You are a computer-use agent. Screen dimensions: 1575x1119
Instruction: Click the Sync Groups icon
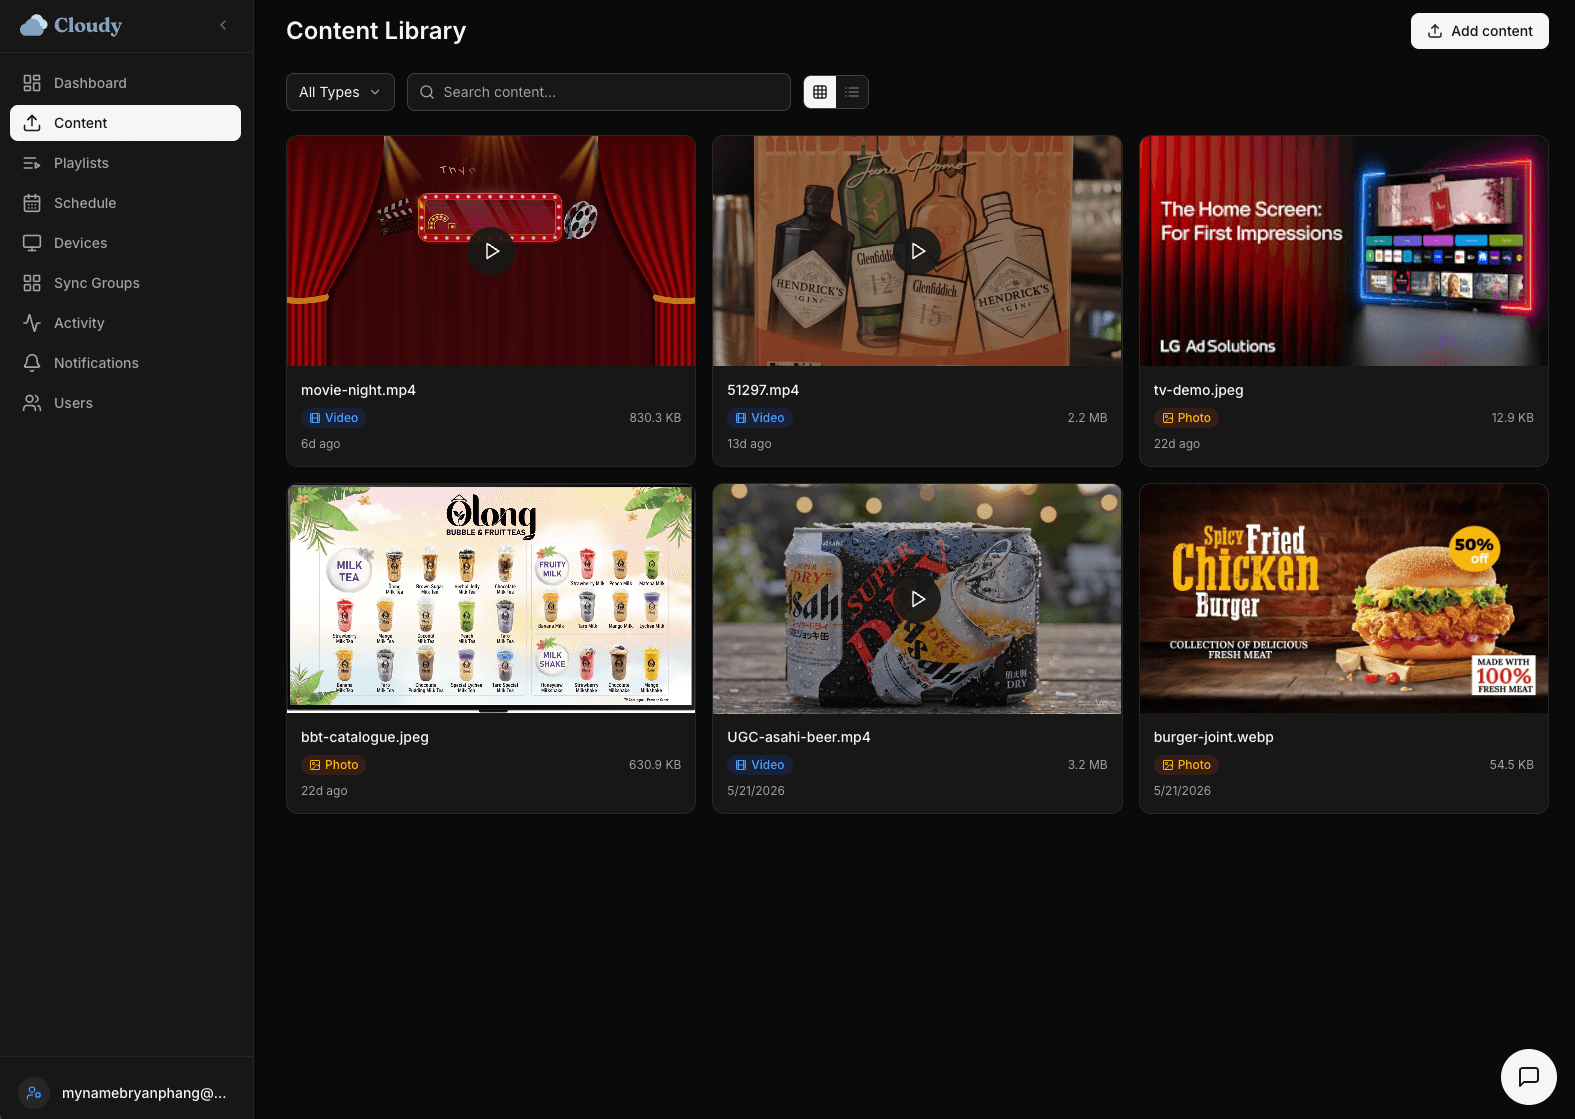32,283
